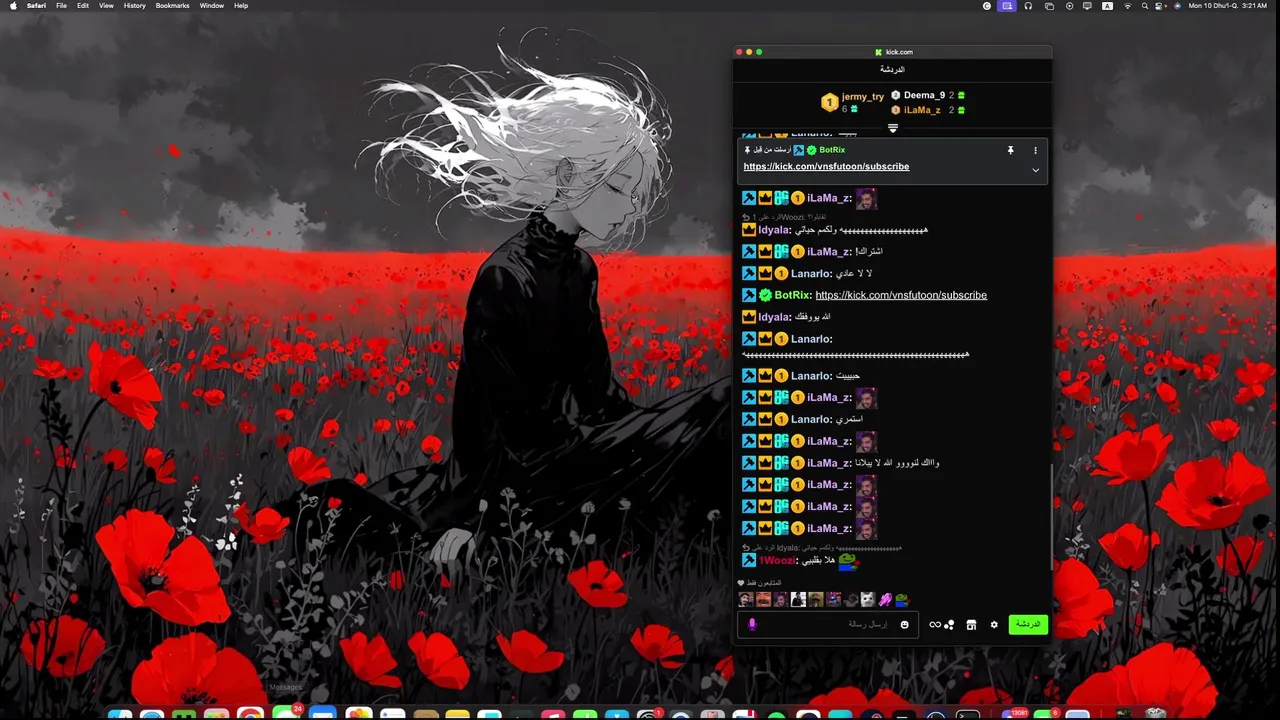
Task: Click the headphones icon in menu bar
Action: 1028,5
